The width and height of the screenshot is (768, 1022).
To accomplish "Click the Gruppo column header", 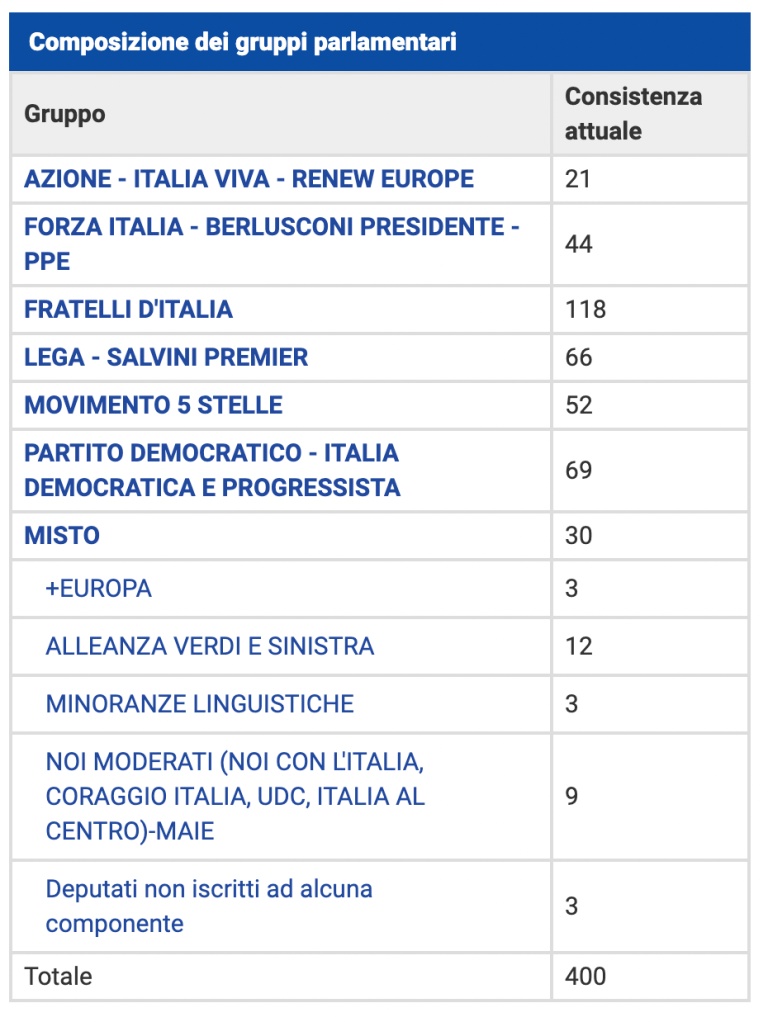I will tap(65, 114).
